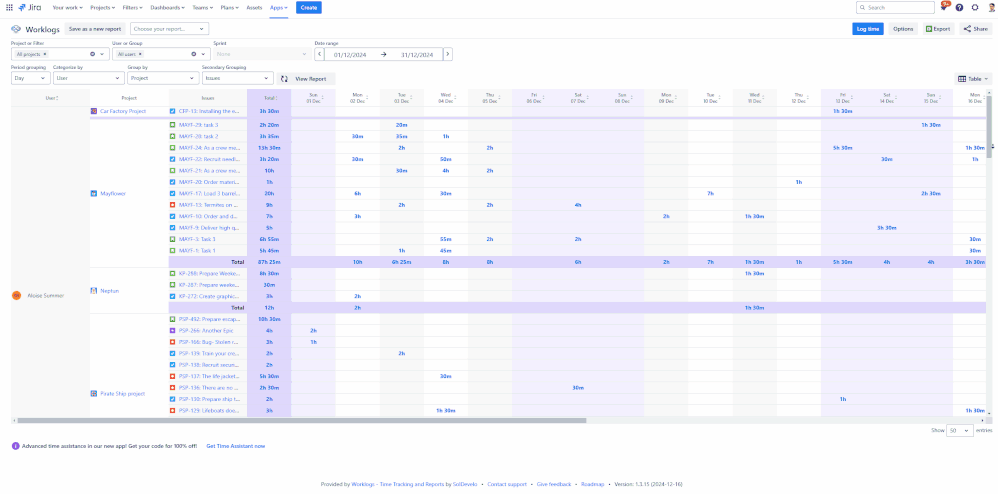Viewport: 998px width, 494px height.
Task: Click the Car Factory Project icon
Action: (94, 111)
